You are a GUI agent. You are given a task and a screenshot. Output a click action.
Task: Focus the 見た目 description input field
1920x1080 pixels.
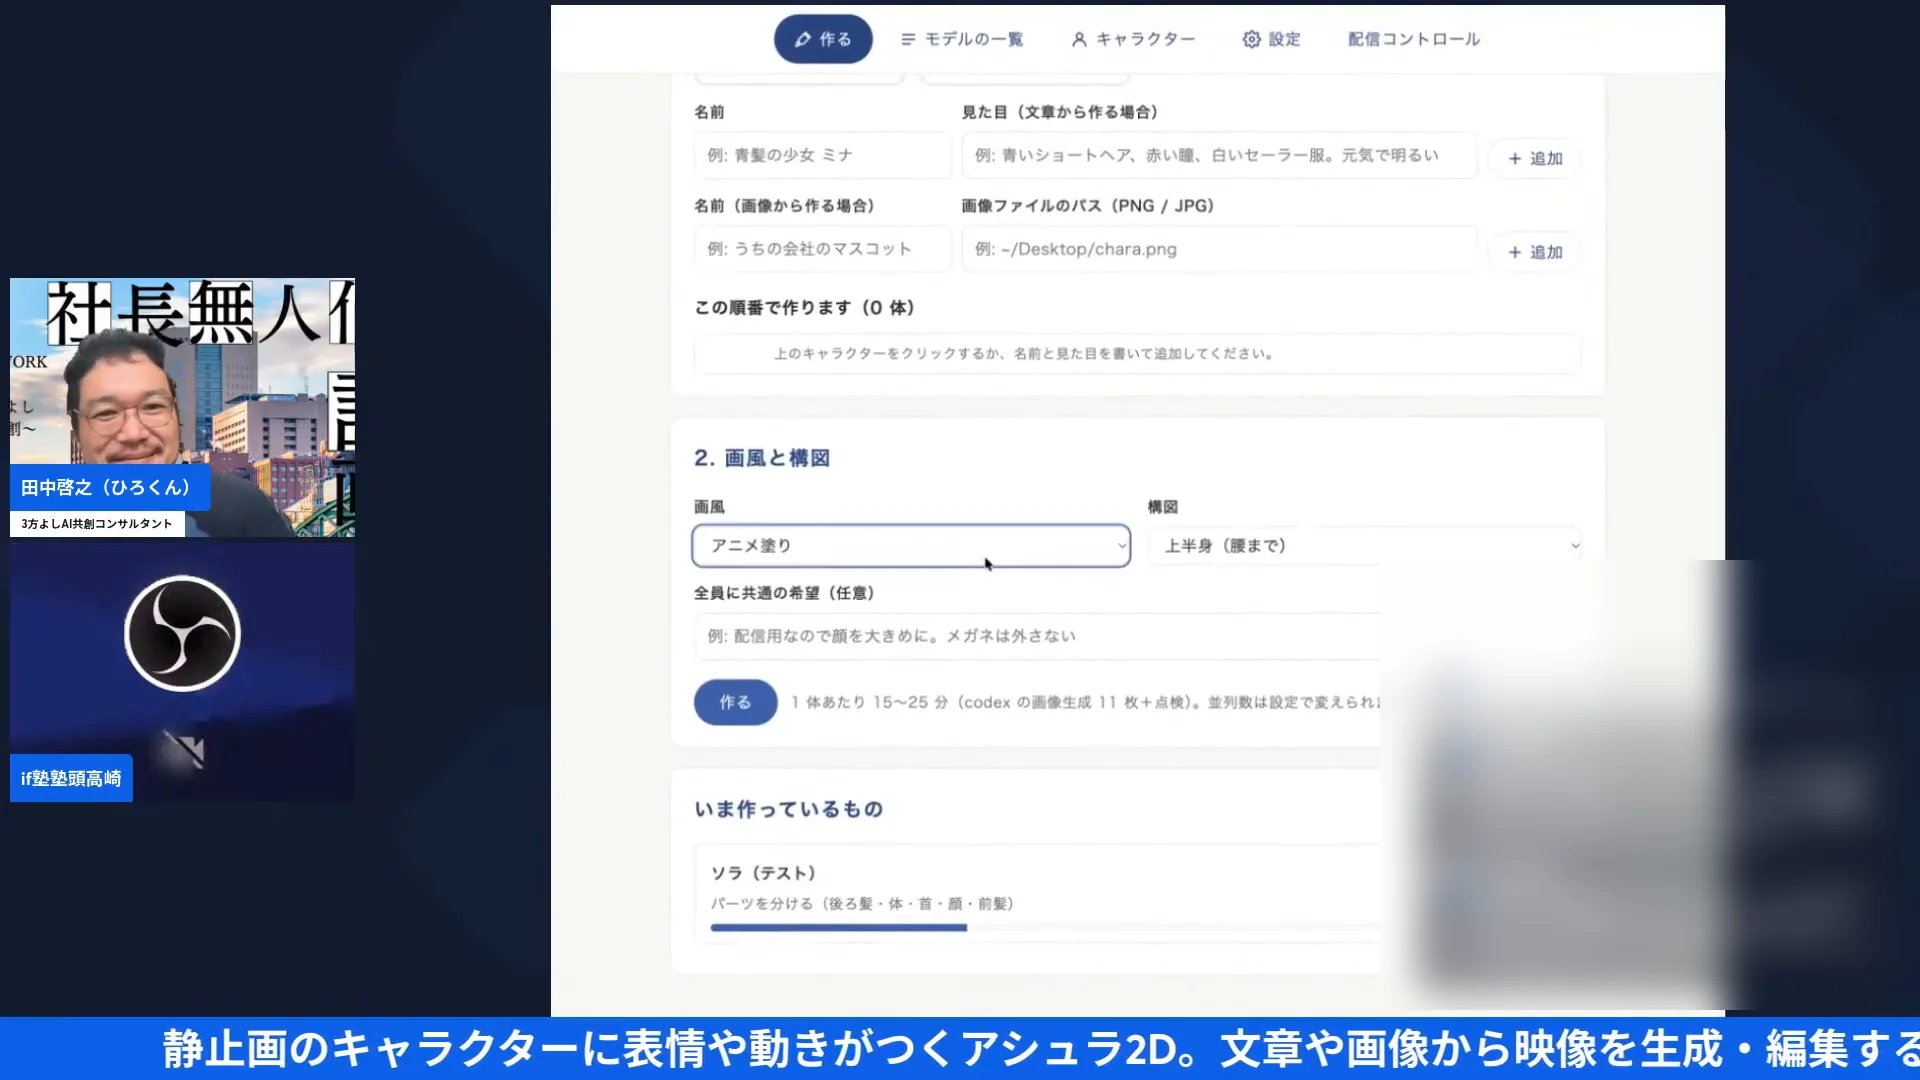pyautogui.click(x=1219, y=155)
